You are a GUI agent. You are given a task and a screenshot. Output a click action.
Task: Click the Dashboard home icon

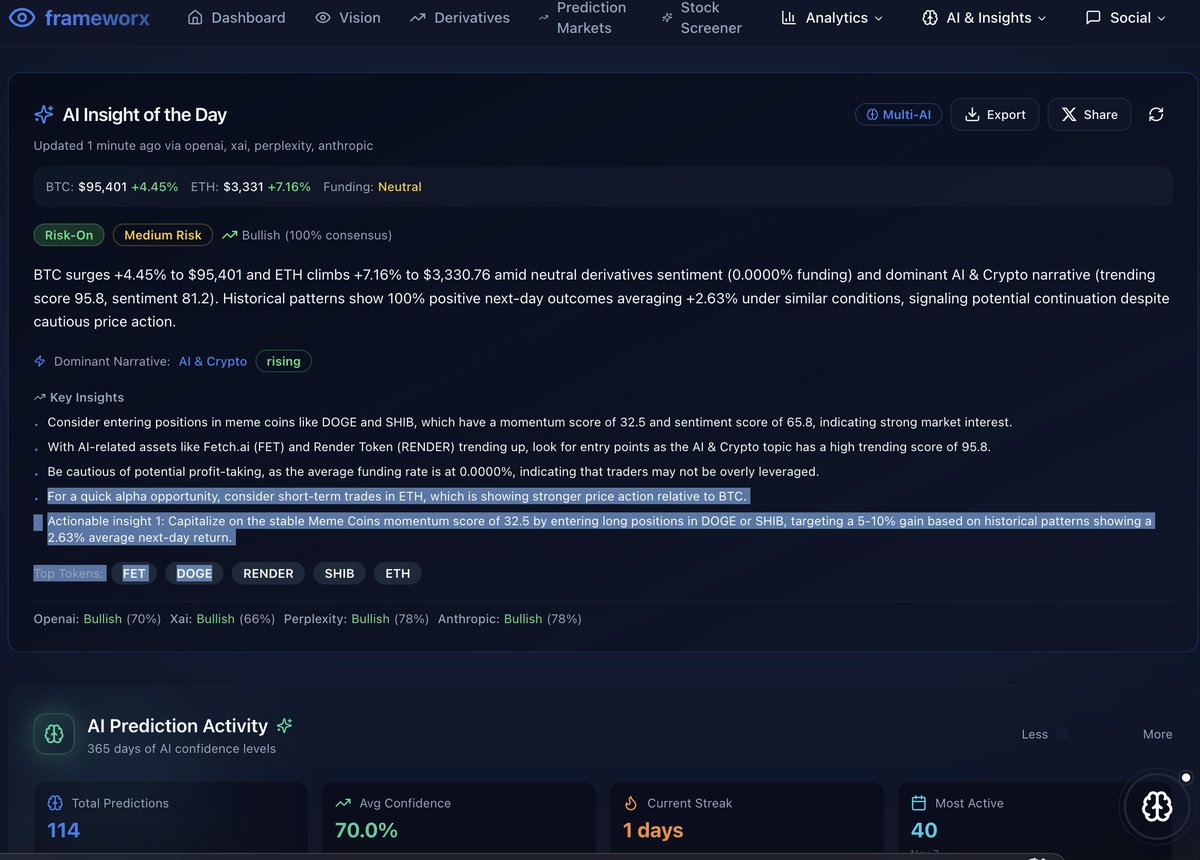point(195,18)
